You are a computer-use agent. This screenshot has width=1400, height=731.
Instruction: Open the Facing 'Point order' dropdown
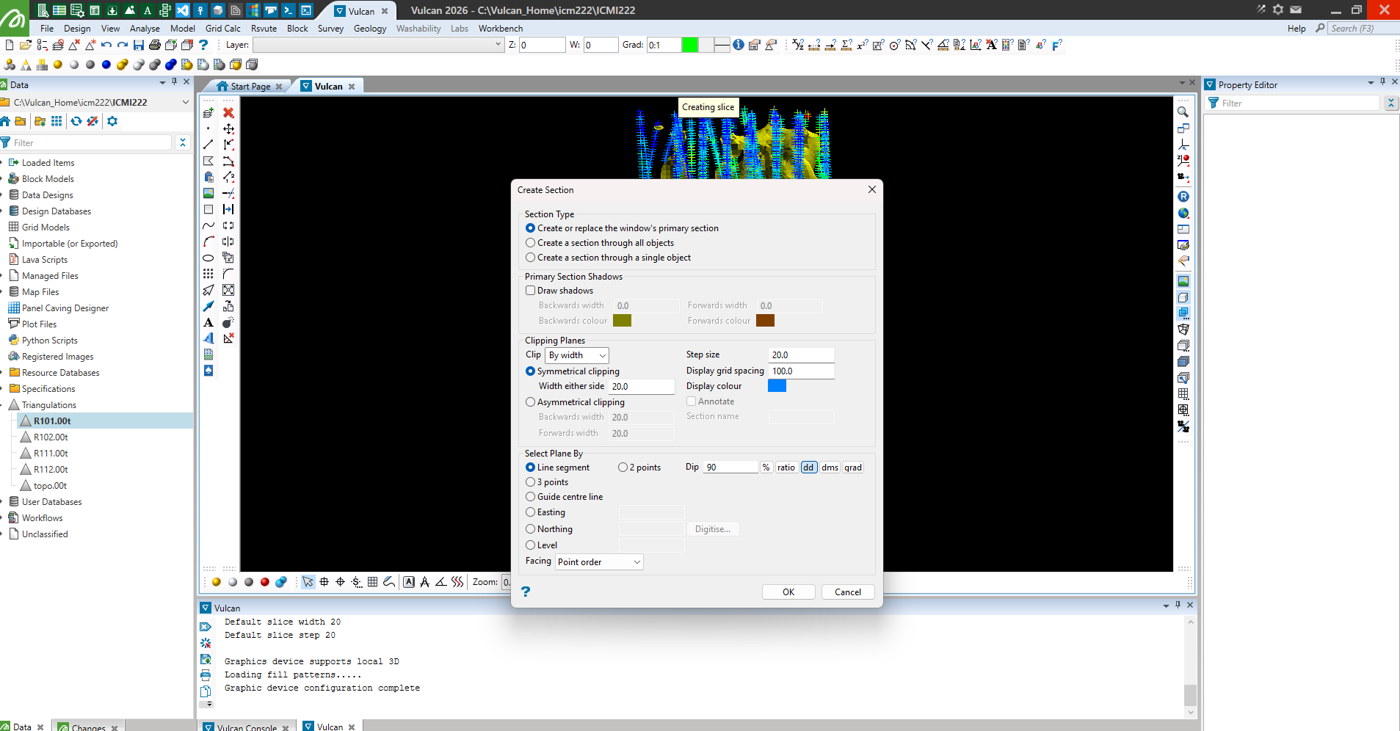pyautogui.click(x=599, y=562)
